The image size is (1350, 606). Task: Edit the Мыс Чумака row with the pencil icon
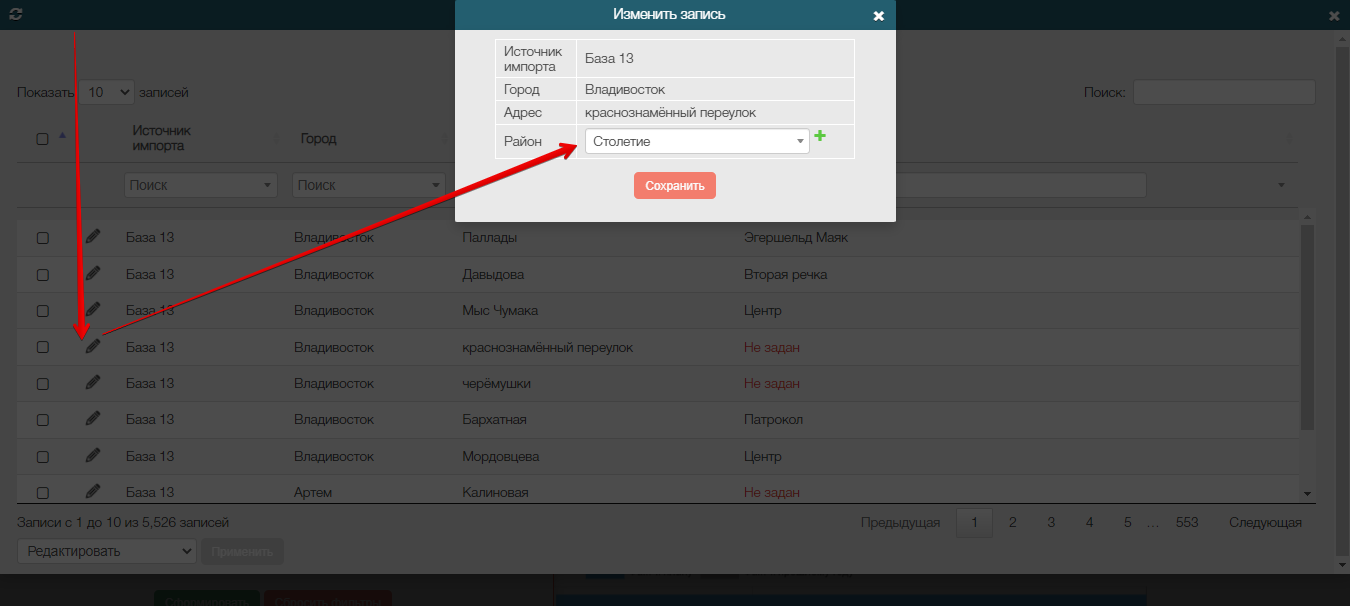point(93,310)
